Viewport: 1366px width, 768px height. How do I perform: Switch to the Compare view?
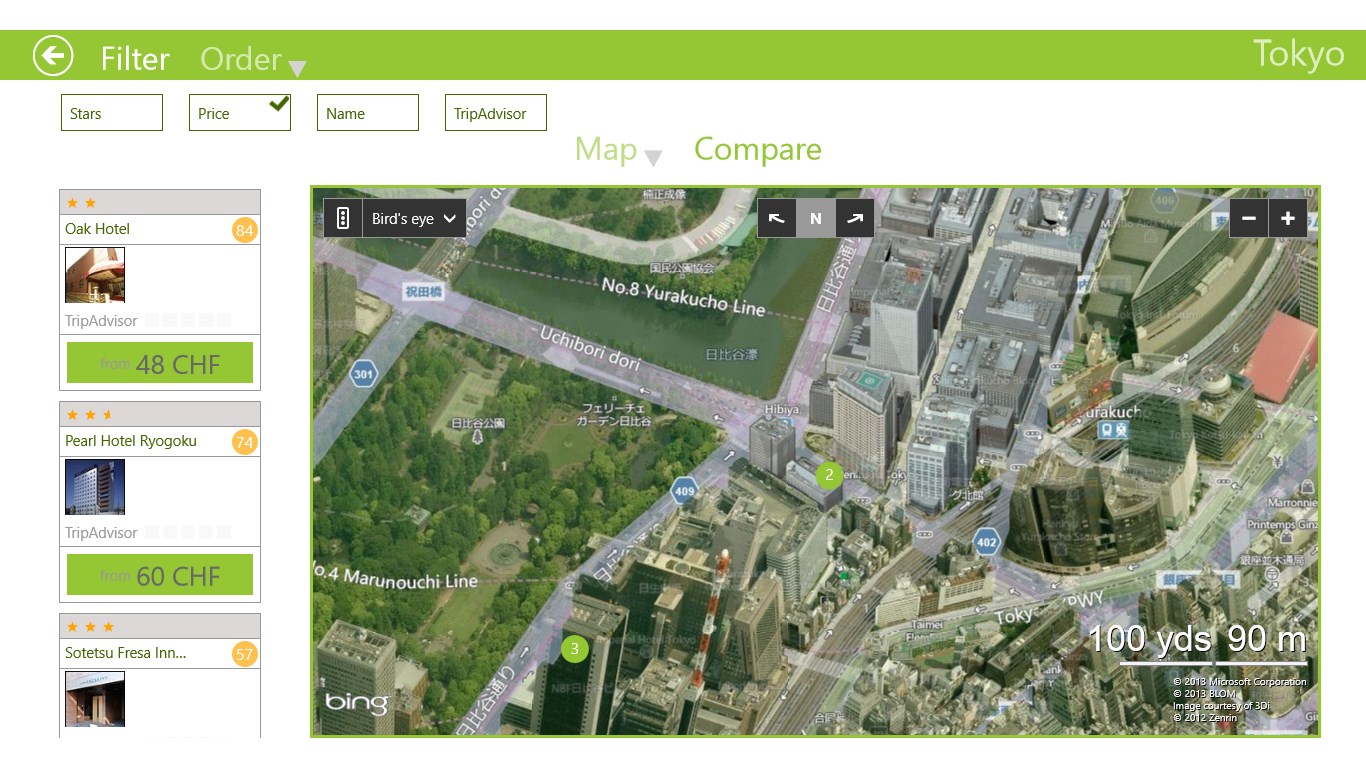[757, 149]
